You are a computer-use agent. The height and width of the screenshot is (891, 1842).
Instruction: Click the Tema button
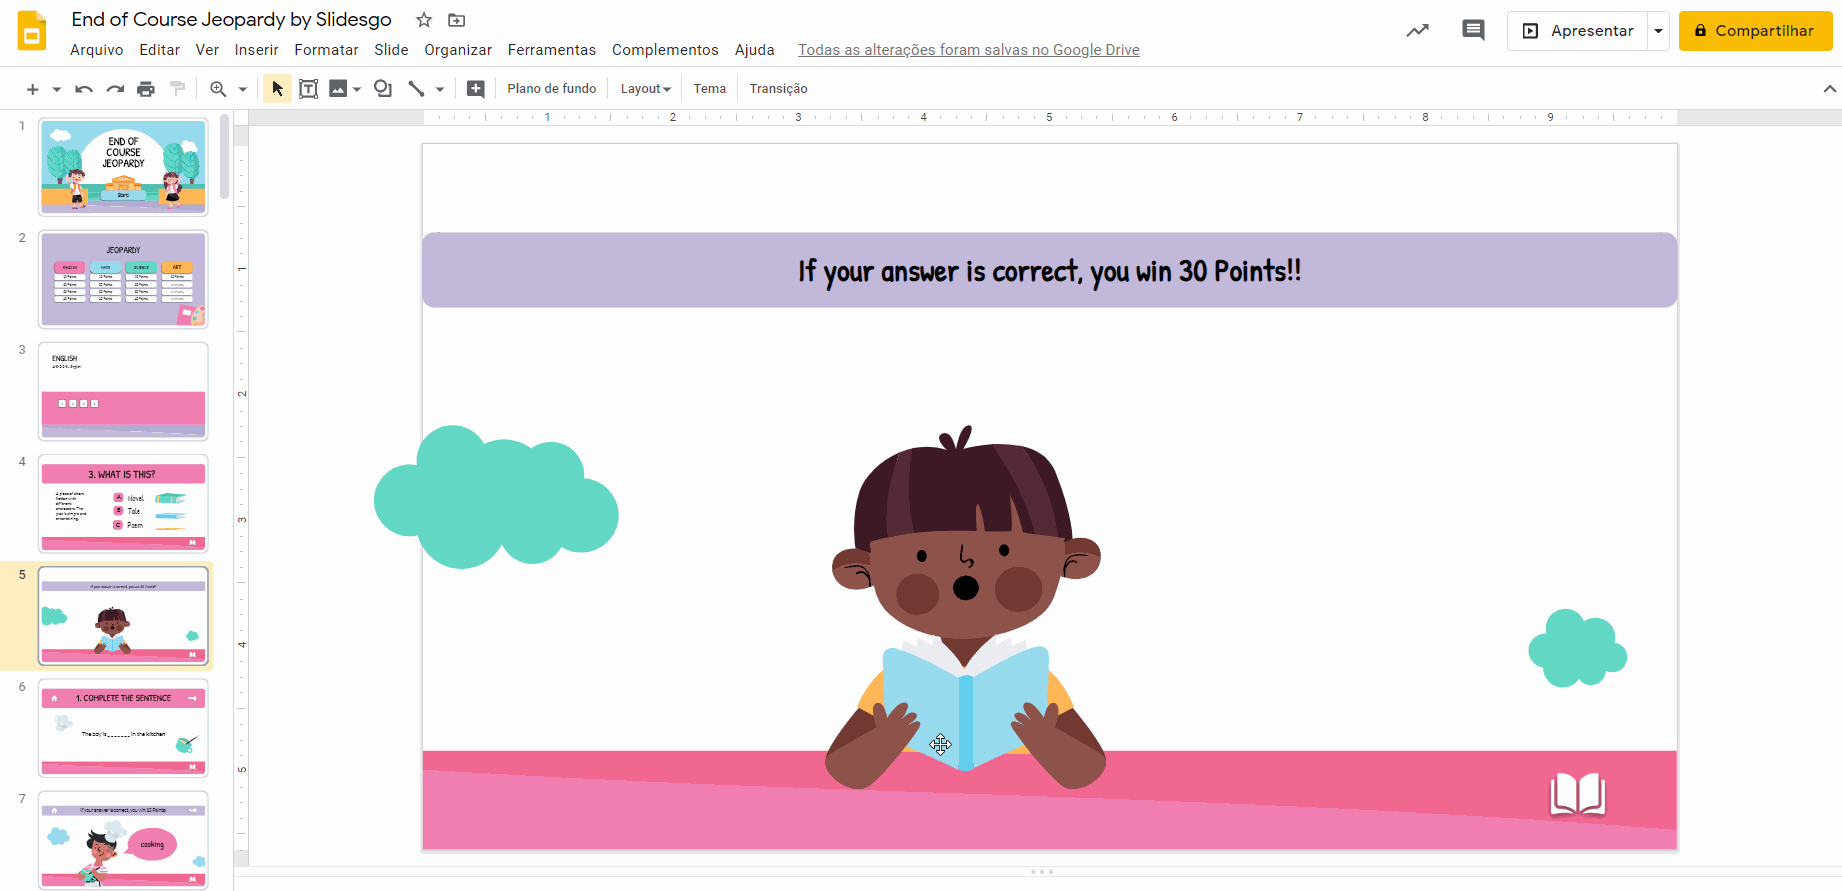click(x=710, y=89)
